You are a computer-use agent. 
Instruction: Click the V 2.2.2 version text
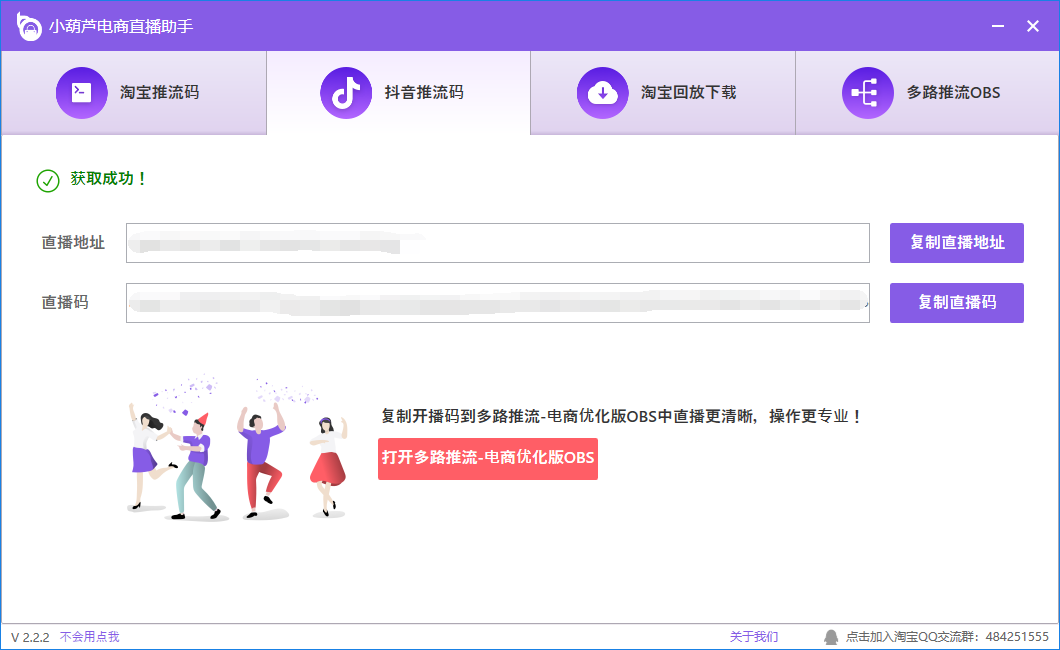coord(30,637)
